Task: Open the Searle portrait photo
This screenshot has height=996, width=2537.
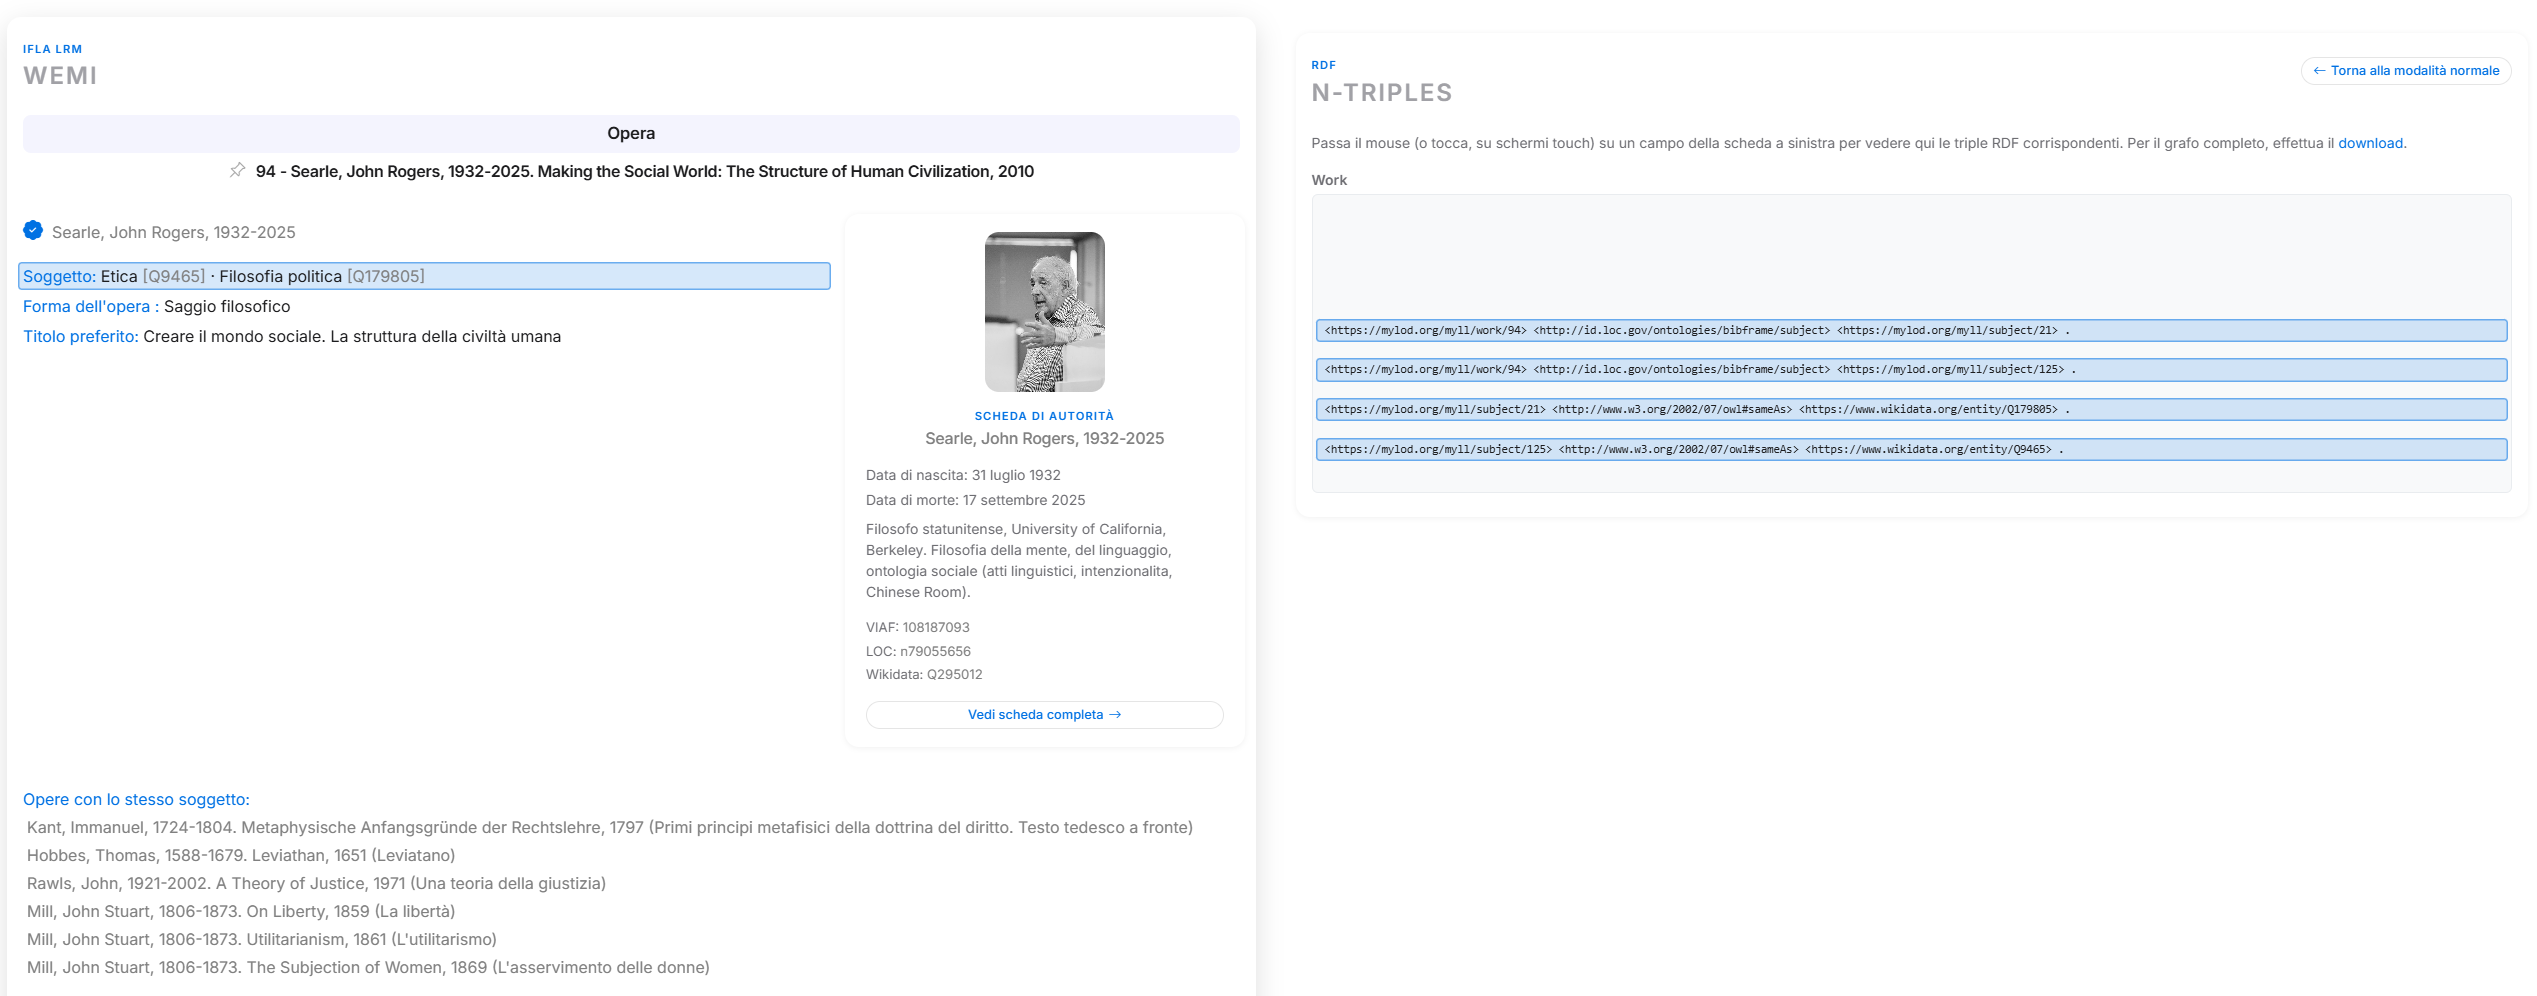Action: tap(1044, 312)
